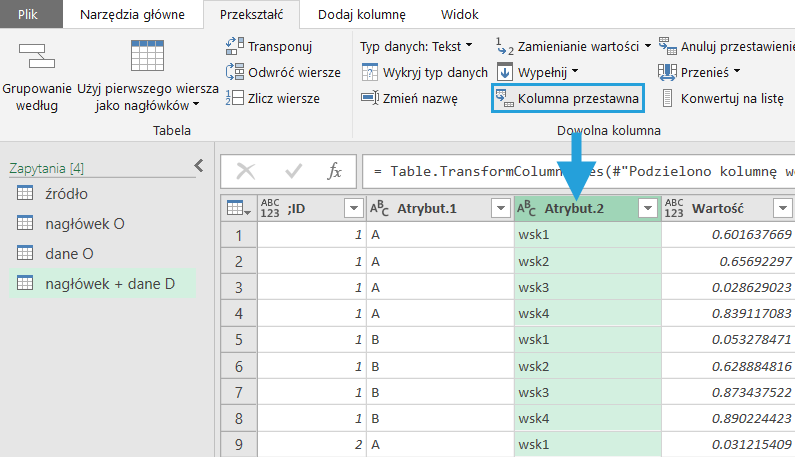The image size is (795, 457).
Task: Open the Zamienianie wartości dropdown
Action: click(x=573, y=46)
